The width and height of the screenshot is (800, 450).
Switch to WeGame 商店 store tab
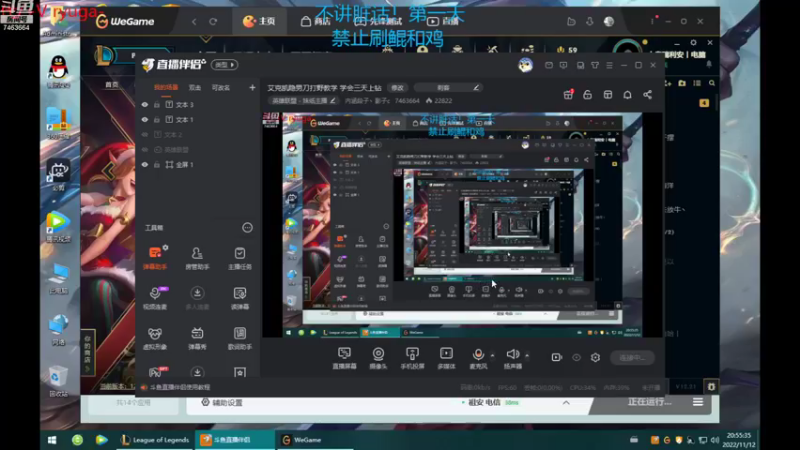coord(315,21)
